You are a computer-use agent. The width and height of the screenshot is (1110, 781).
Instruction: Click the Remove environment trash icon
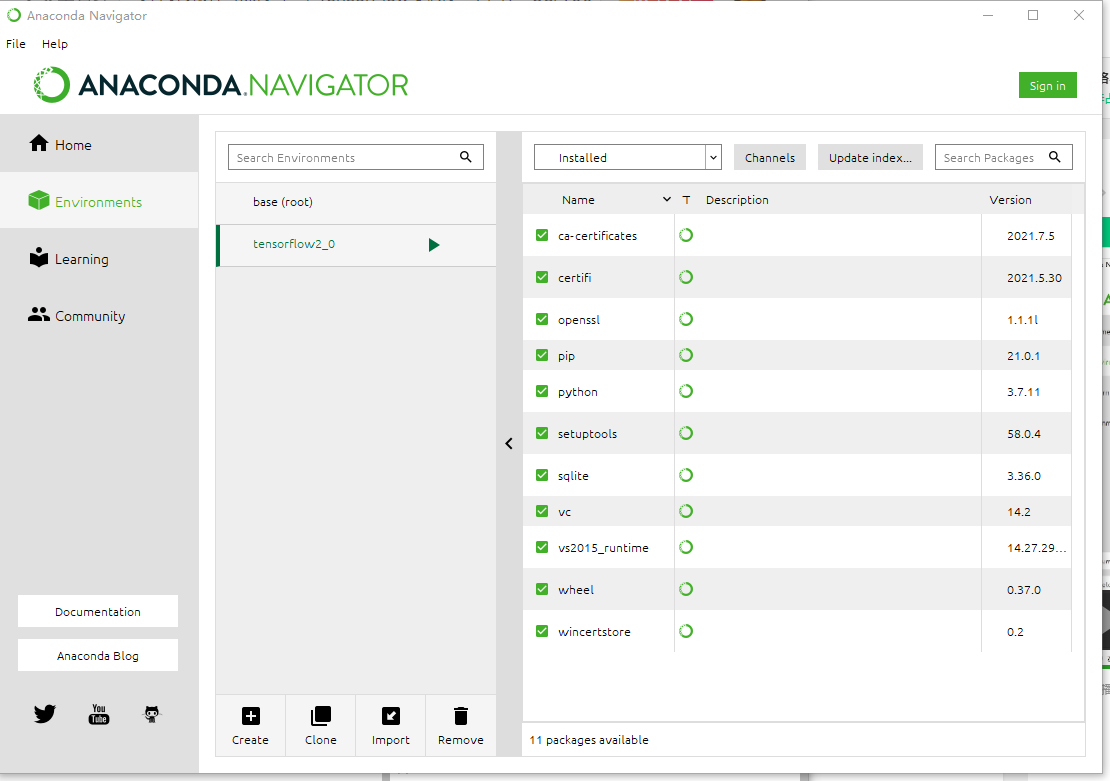(461, 716)
